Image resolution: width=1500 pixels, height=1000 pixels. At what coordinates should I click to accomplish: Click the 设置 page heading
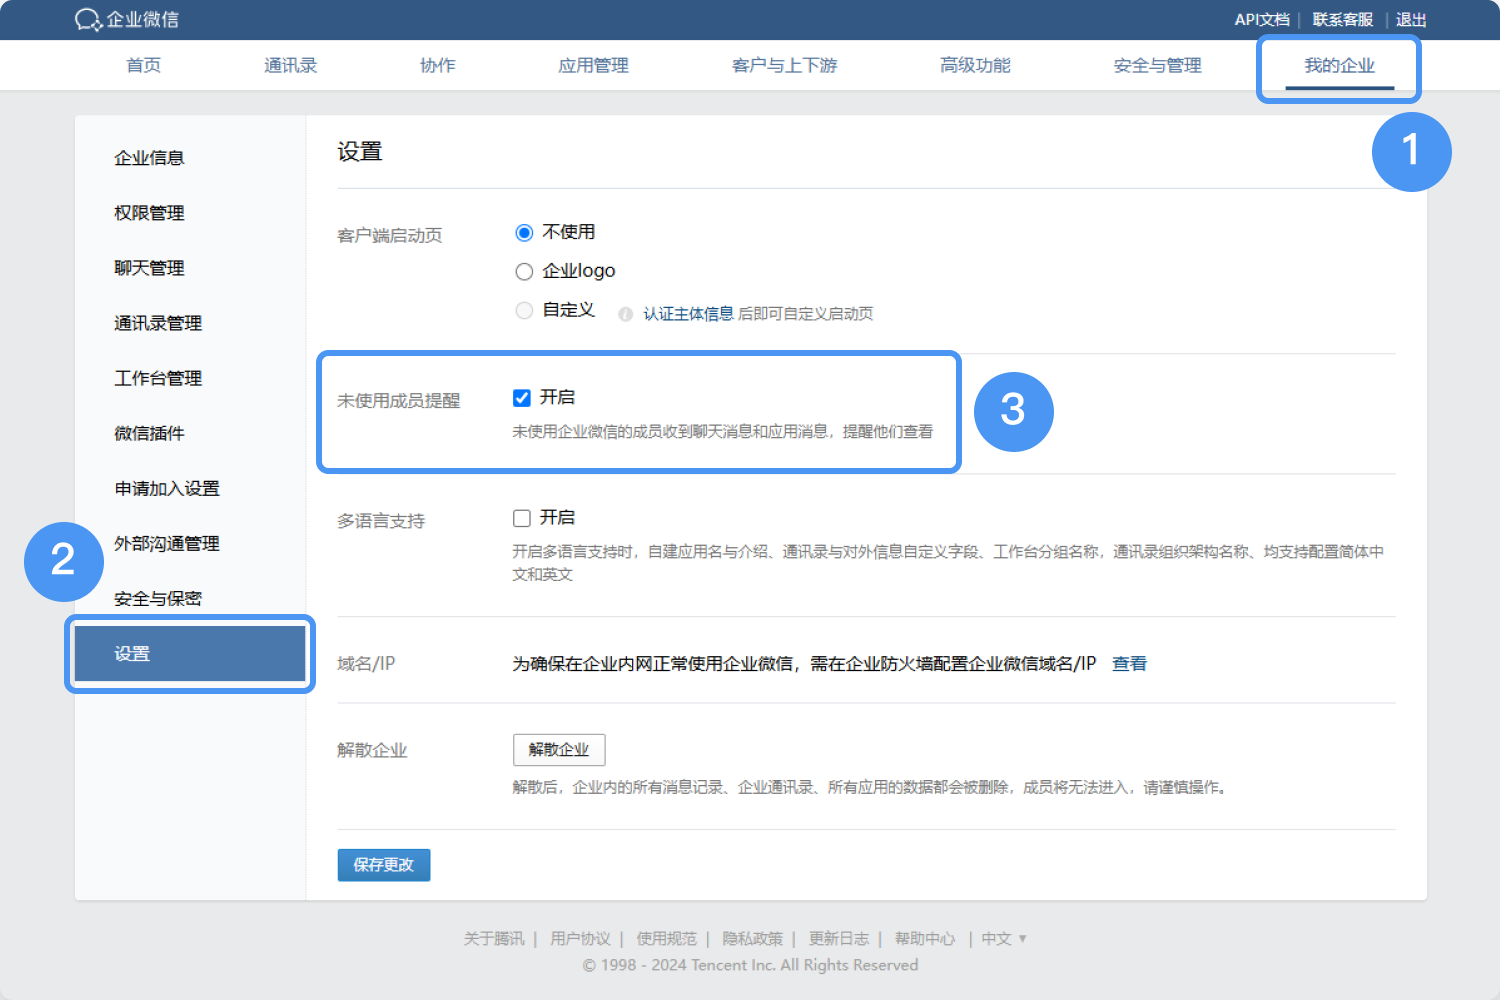pyautogui.click(x=360, y=152)
